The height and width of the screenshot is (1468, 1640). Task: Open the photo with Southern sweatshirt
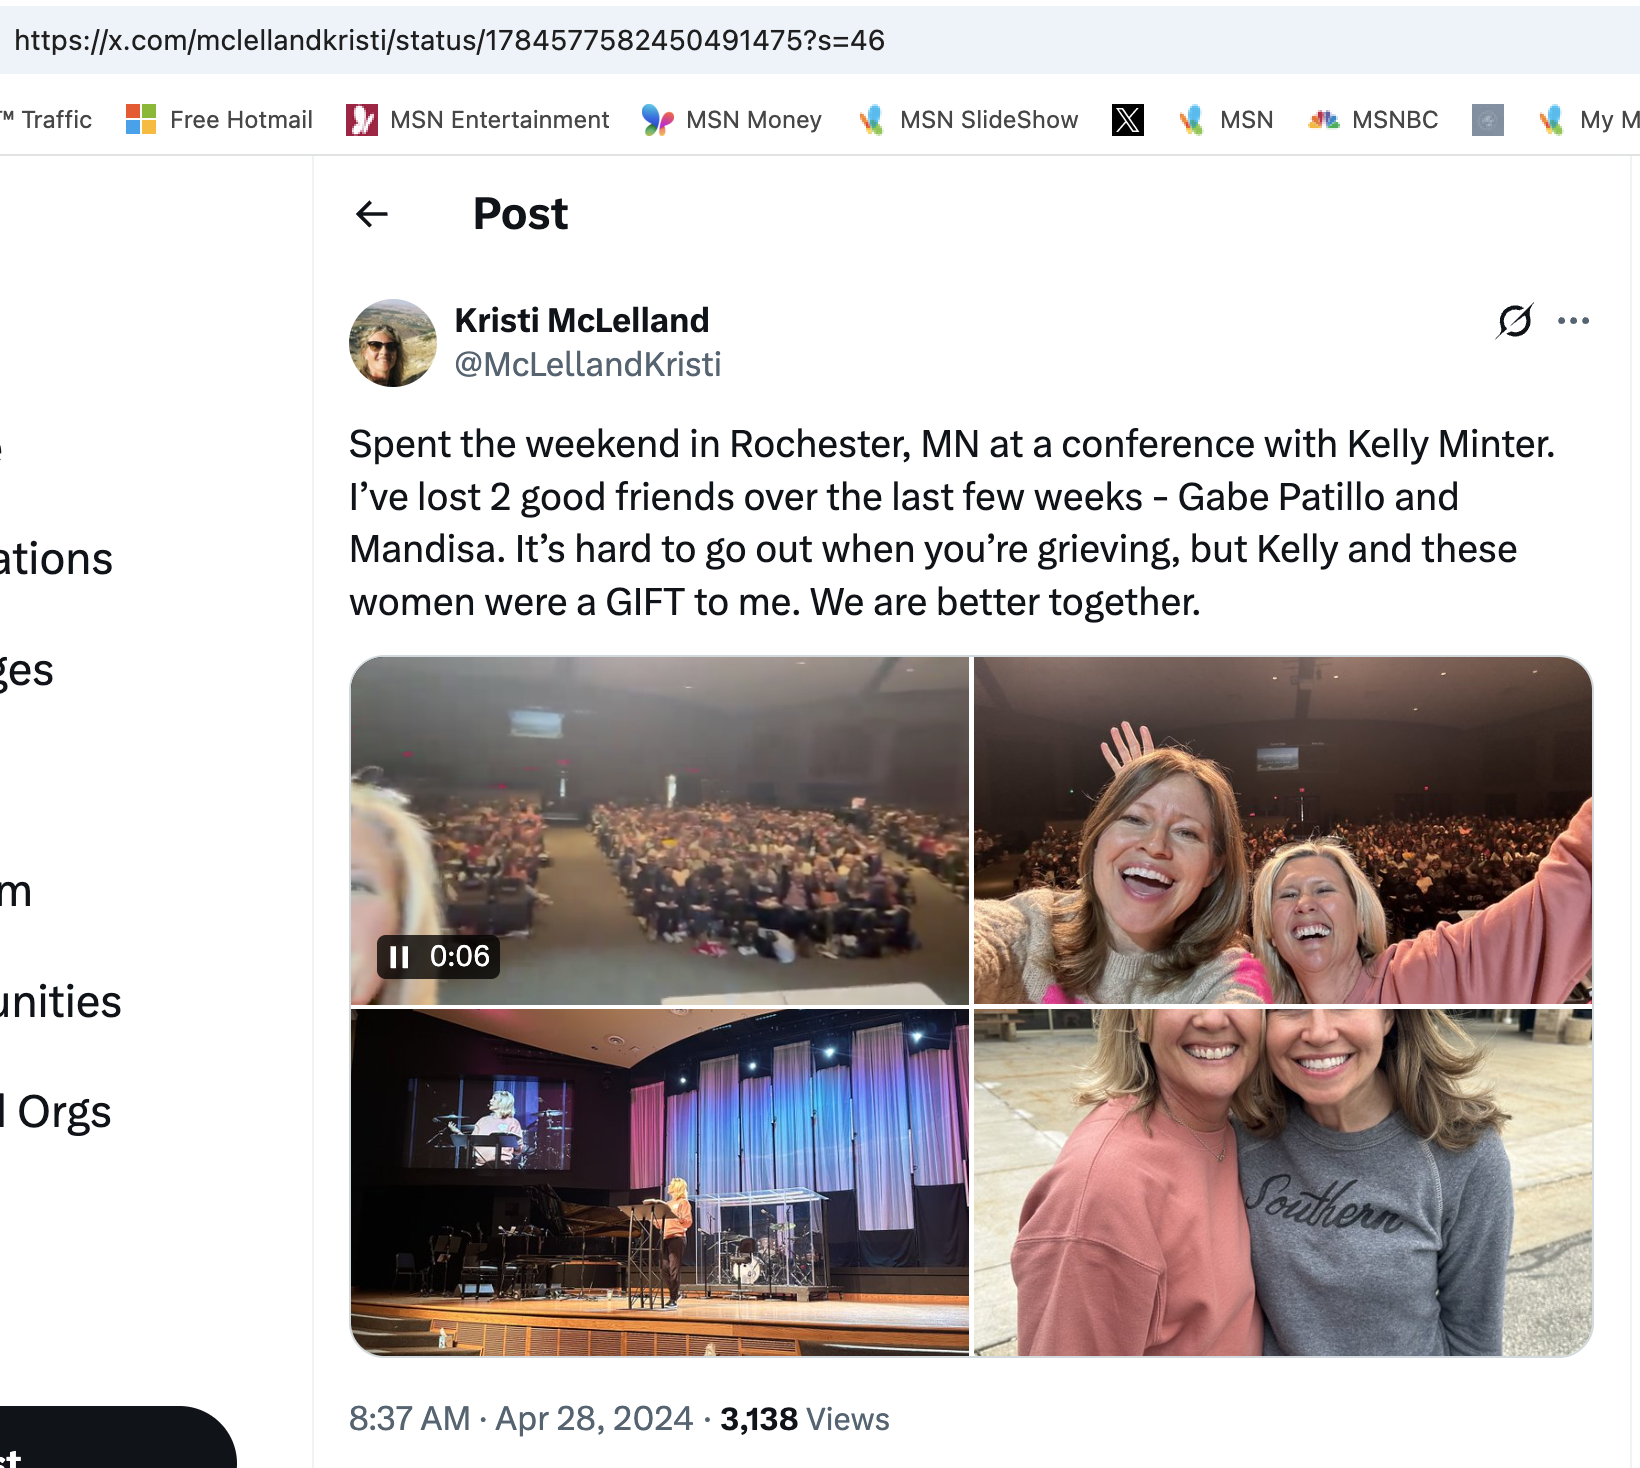pyautogui.click(x=1282, y=1182)
